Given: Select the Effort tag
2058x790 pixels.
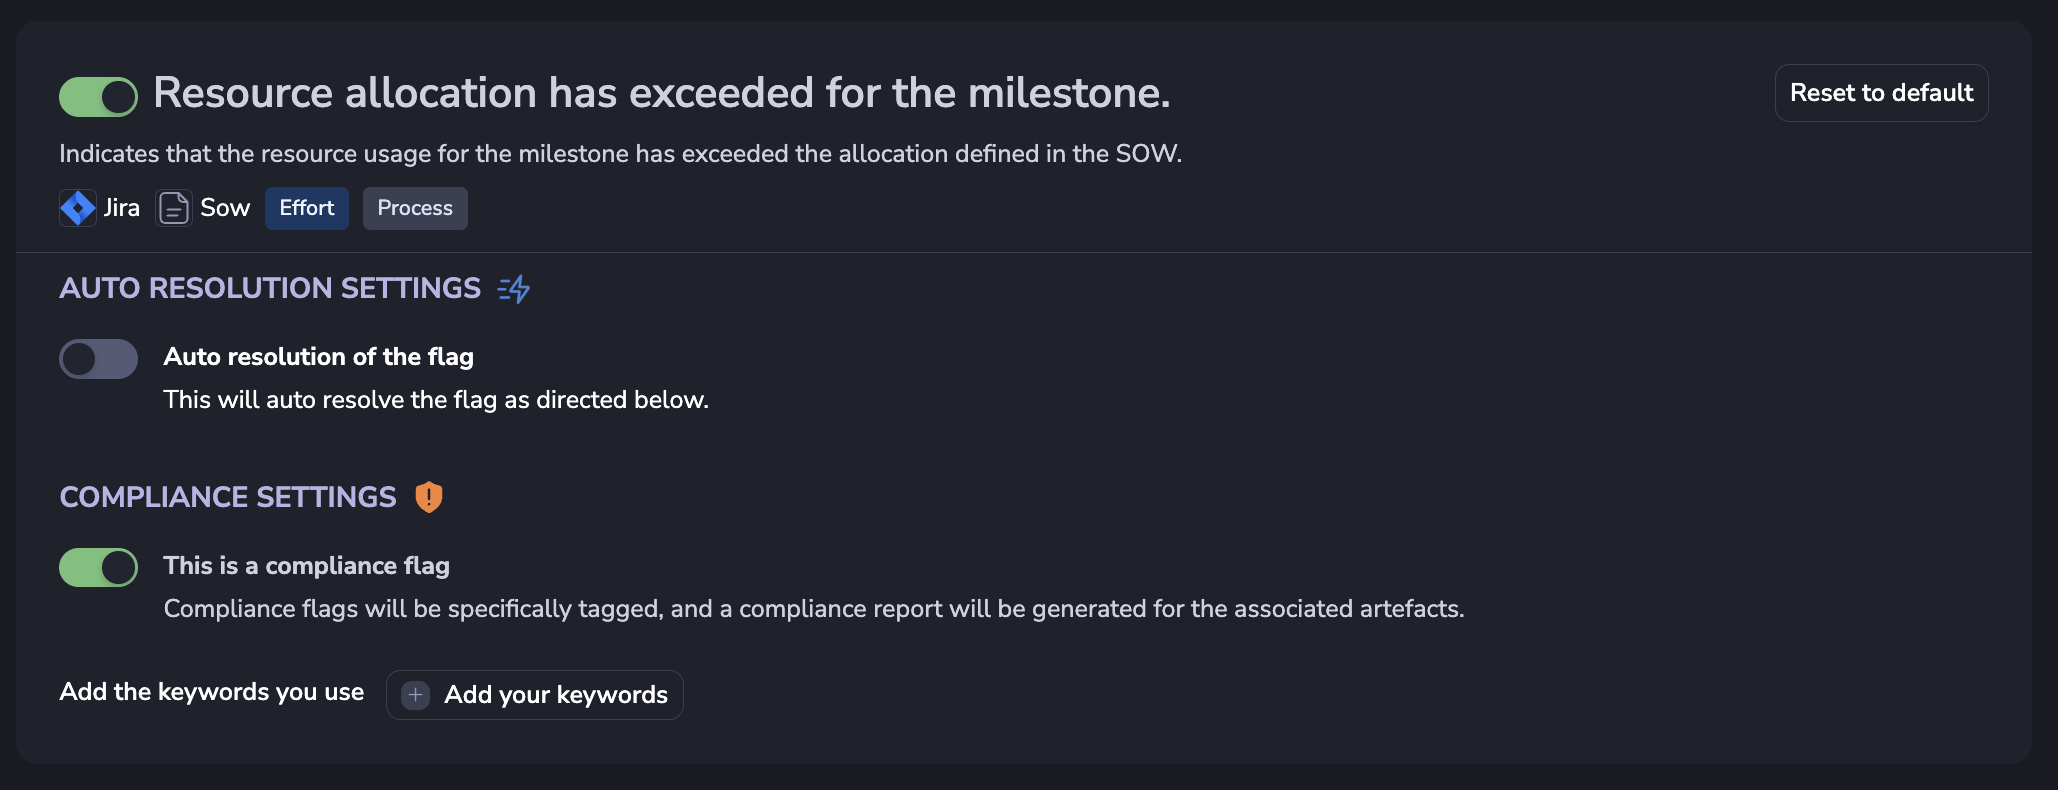Looking at the screenshot, I should pos(307,208).
